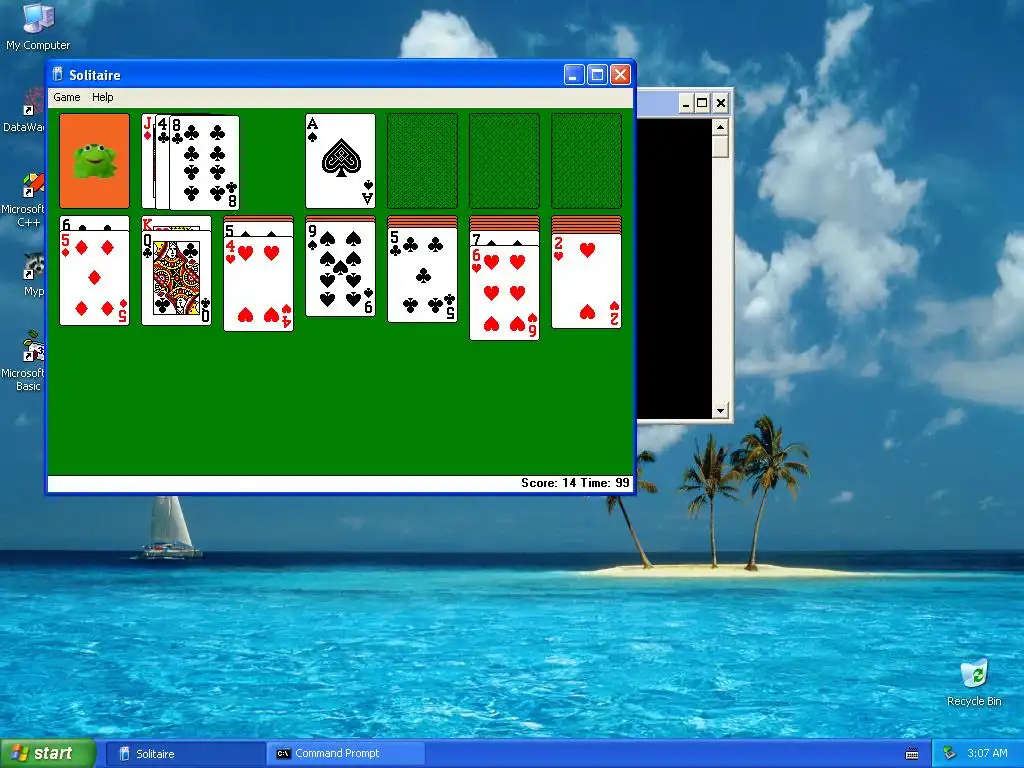Click the Solitaire title bar icon
The image size is (1024, 768).
tap(57, 74)
